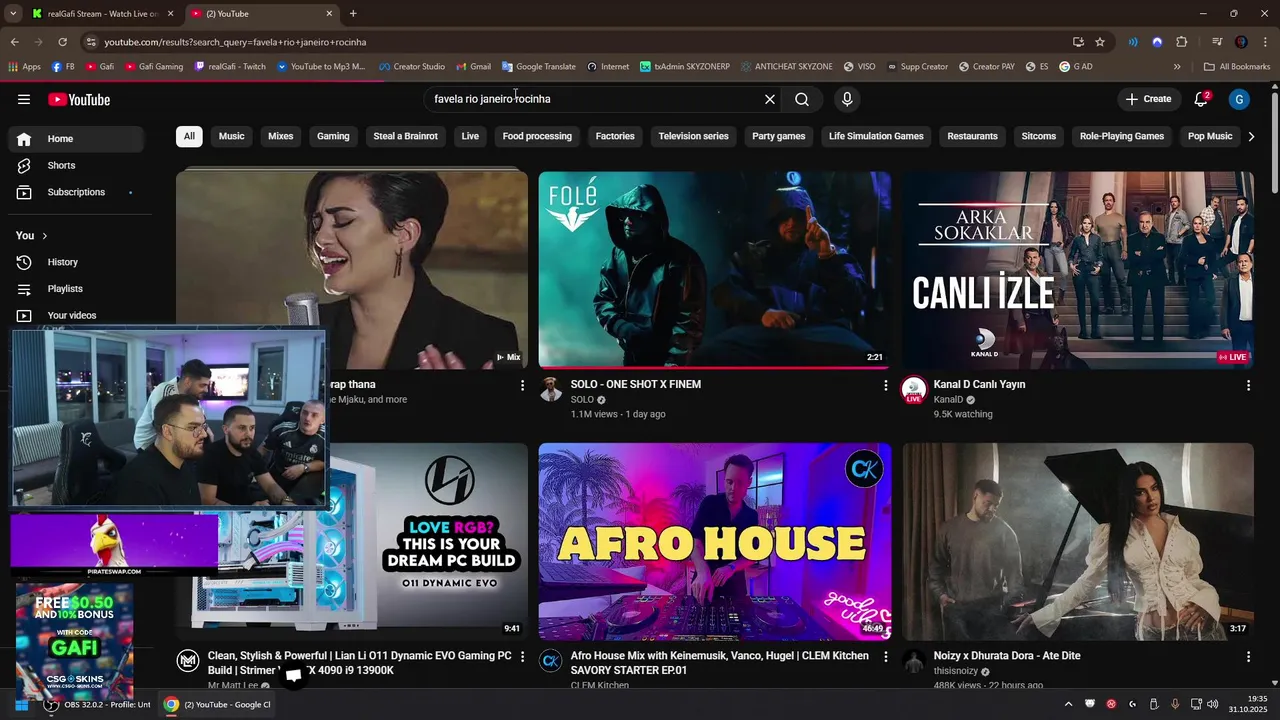Screen dimensions: 1280x720
Task: Open Chrome media control icon
Action: click(1217, 42)
